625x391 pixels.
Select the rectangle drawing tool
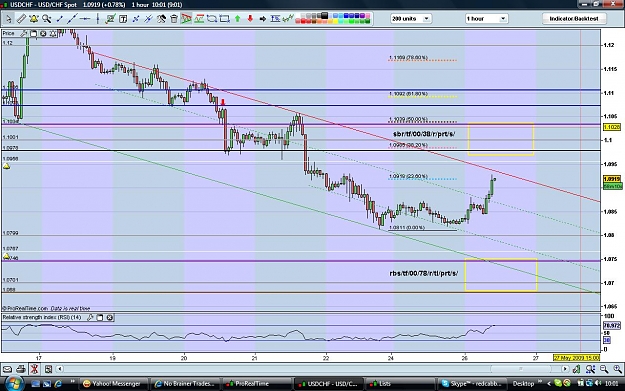[x=224, y=18]
